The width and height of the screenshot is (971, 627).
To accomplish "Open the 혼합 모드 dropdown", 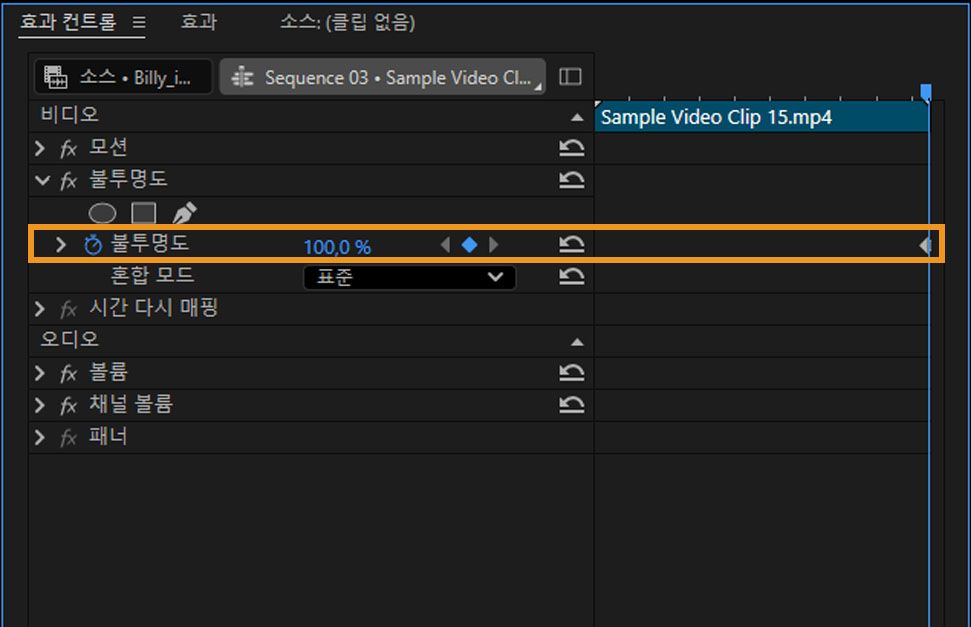I will tap(409, 277).
